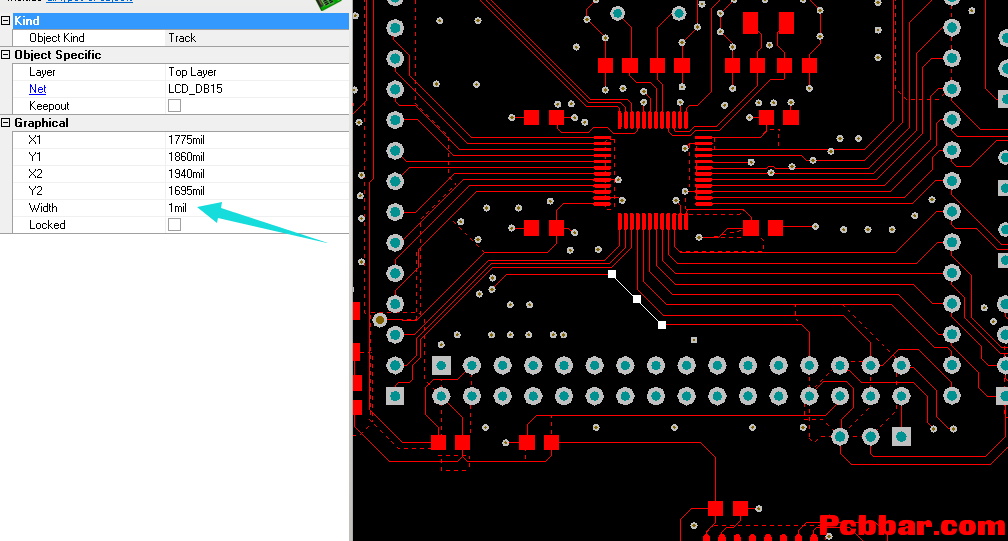Collapse the Graphical section
The height and width of the screenshot is (541, 1008).
click(x=6, y=123)
